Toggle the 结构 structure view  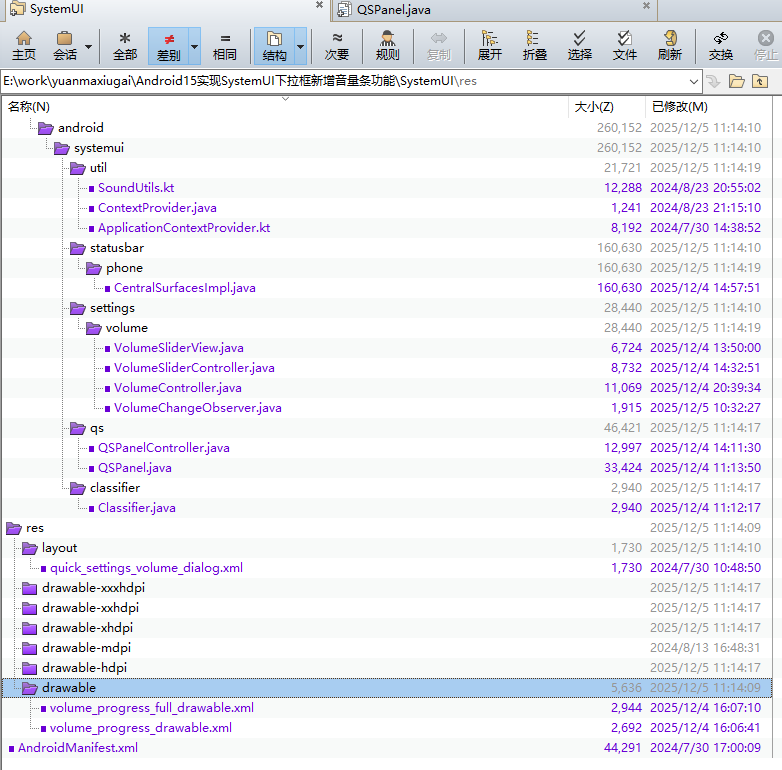pos(274,46)
